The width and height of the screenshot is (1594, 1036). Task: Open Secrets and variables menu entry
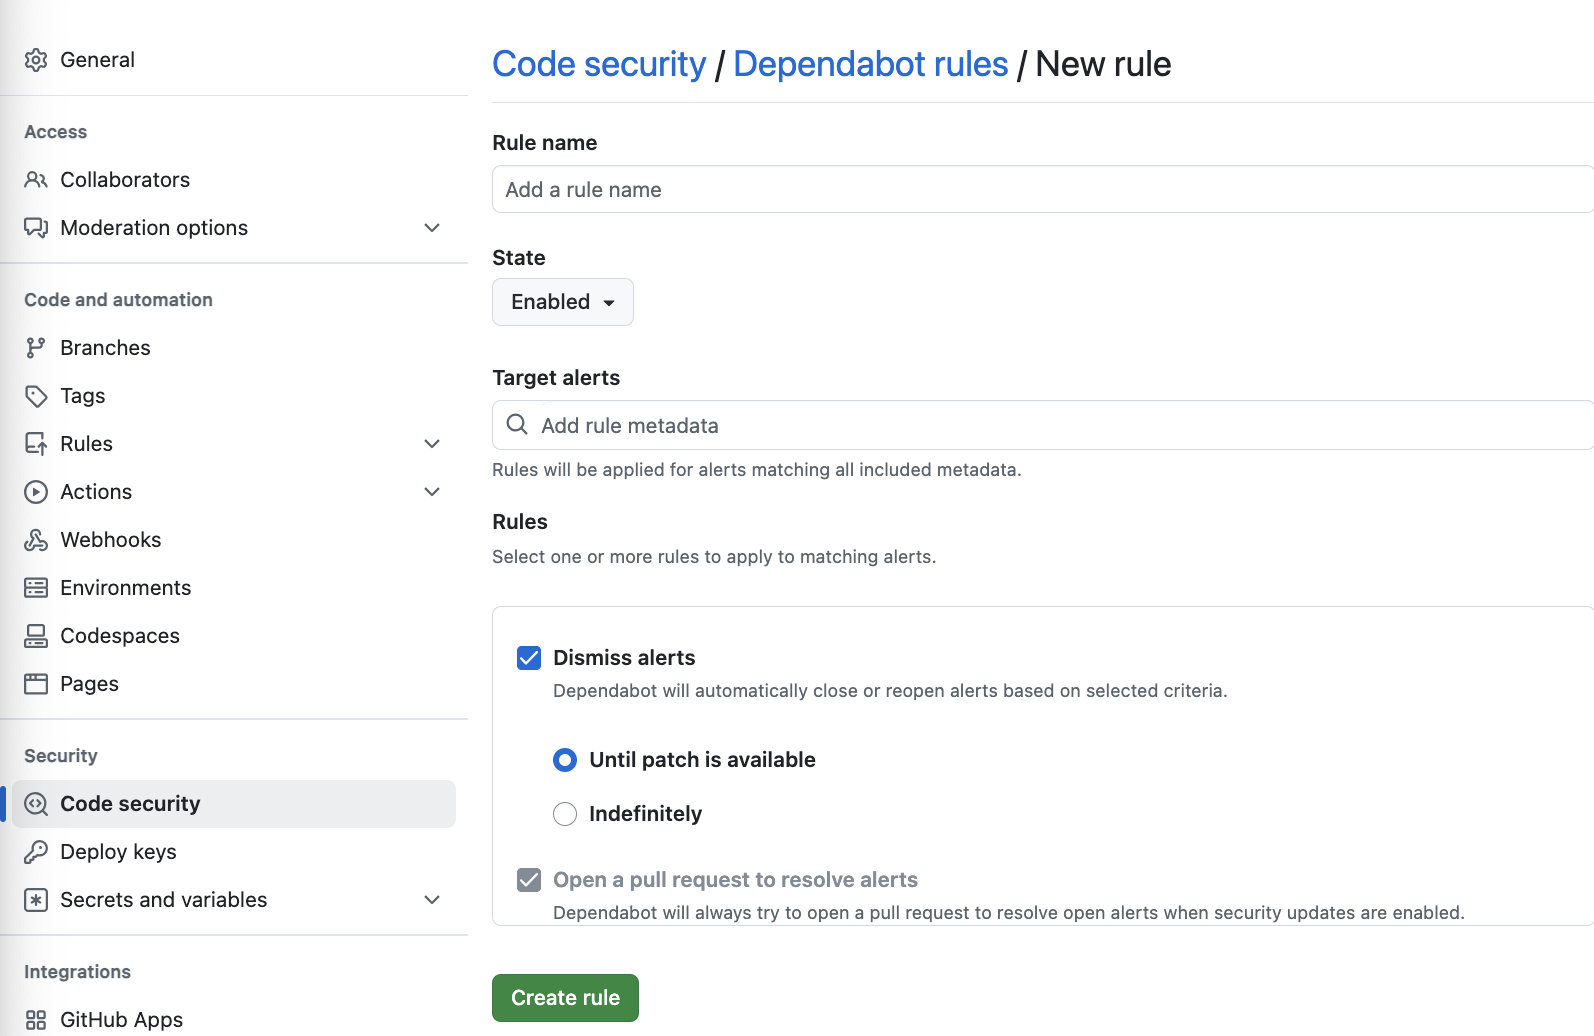pos(163,899)
